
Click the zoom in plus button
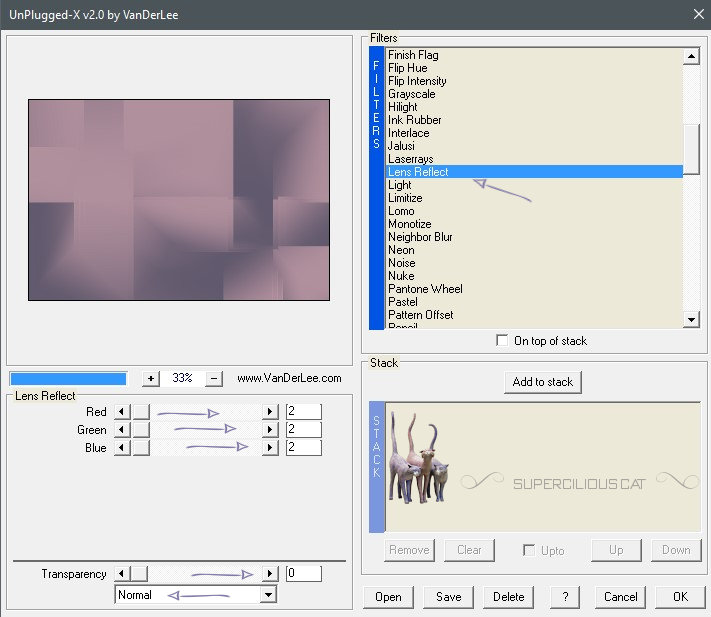pos(151,379)
